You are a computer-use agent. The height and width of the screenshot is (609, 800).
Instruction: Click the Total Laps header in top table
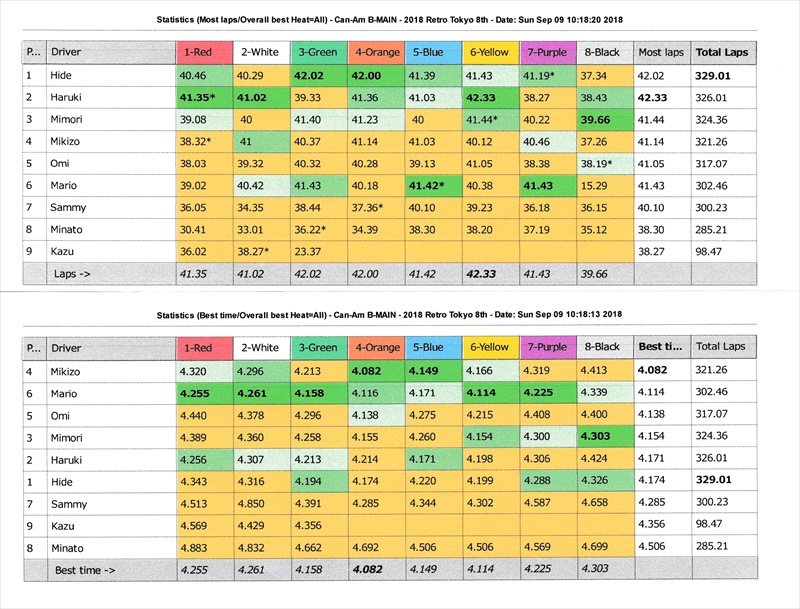click(x=722, y=52)
